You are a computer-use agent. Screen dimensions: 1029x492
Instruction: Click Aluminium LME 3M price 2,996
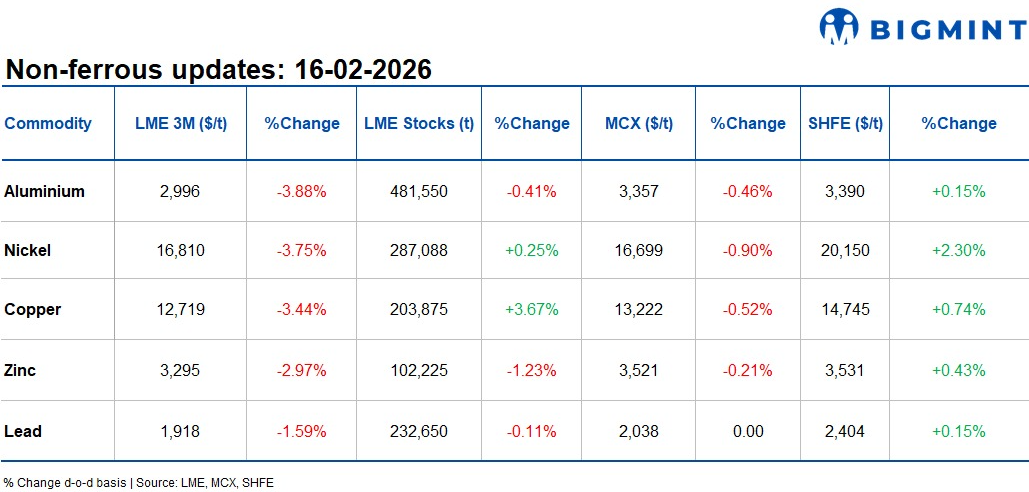[181, 191]
